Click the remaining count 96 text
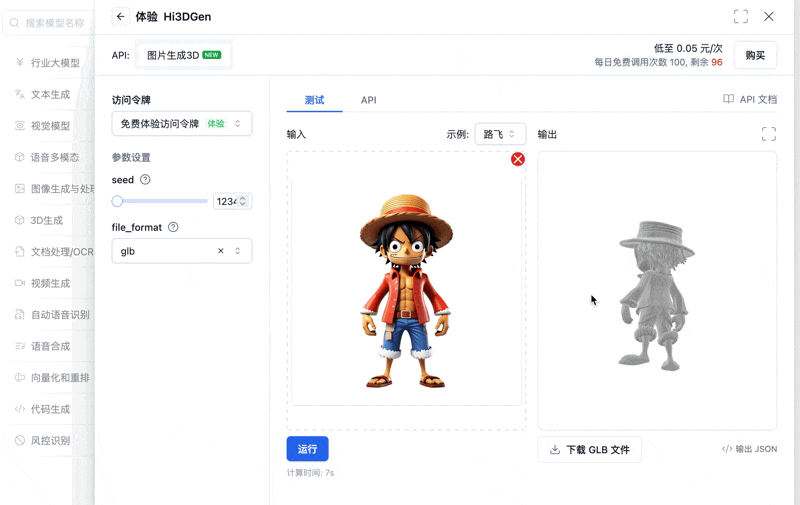The image size is (800, 505). (717, 62)
